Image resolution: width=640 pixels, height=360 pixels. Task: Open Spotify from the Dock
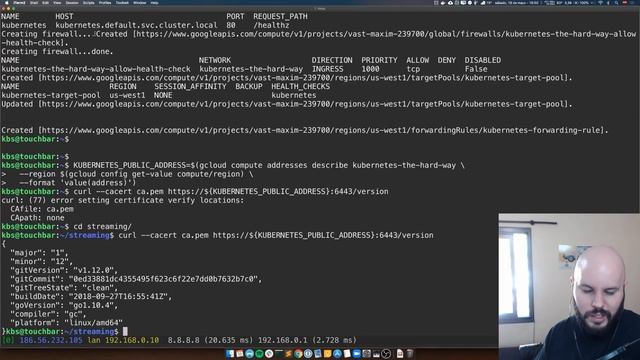pyautogui.click(x=259, y=353)
